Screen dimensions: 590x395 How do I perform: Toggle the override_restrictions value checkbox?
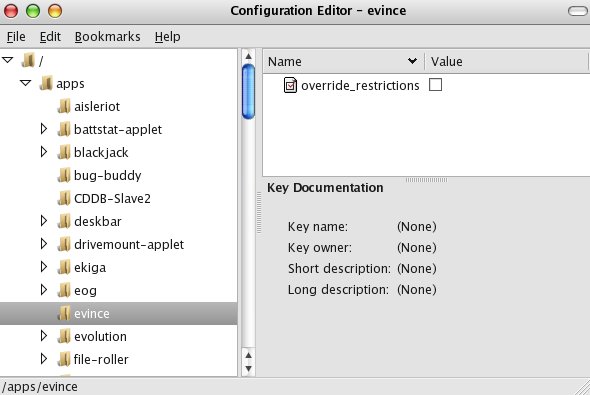[x=435, y=85]
